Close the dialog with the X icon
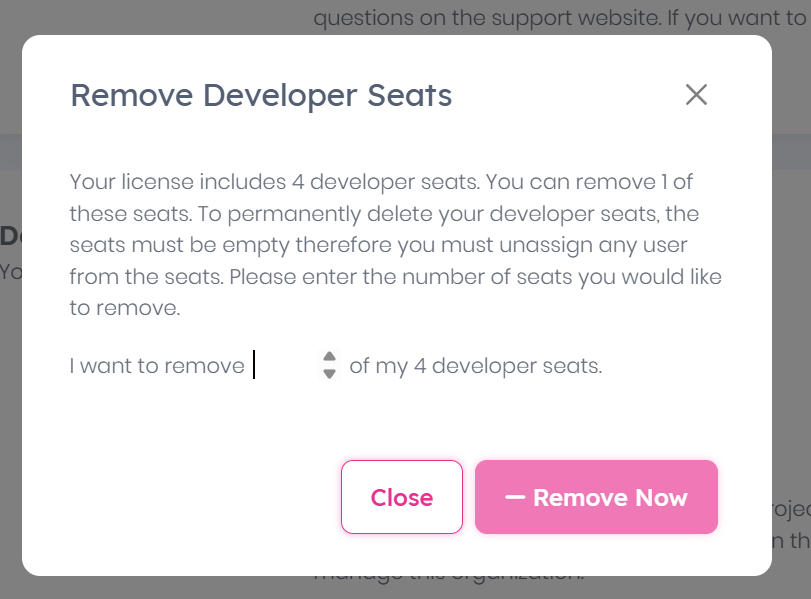Viewport: 811px width, 599px height. point(696,95)
